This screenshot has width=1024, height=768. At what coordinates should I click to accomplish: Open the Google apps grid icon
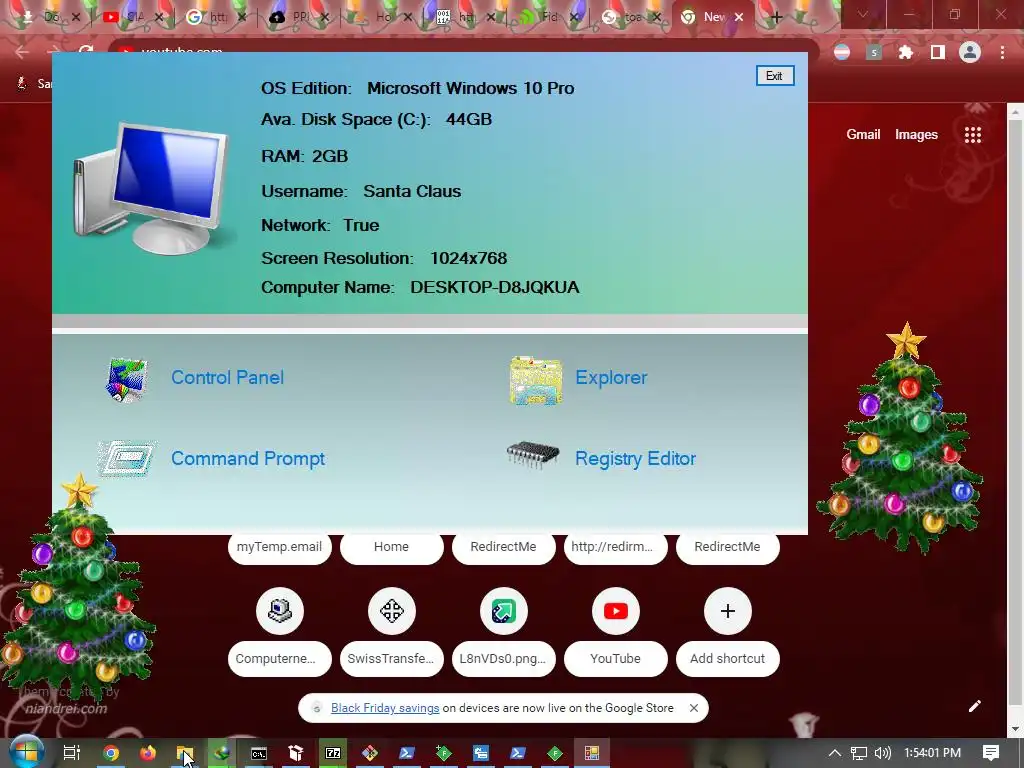[973, 135]
